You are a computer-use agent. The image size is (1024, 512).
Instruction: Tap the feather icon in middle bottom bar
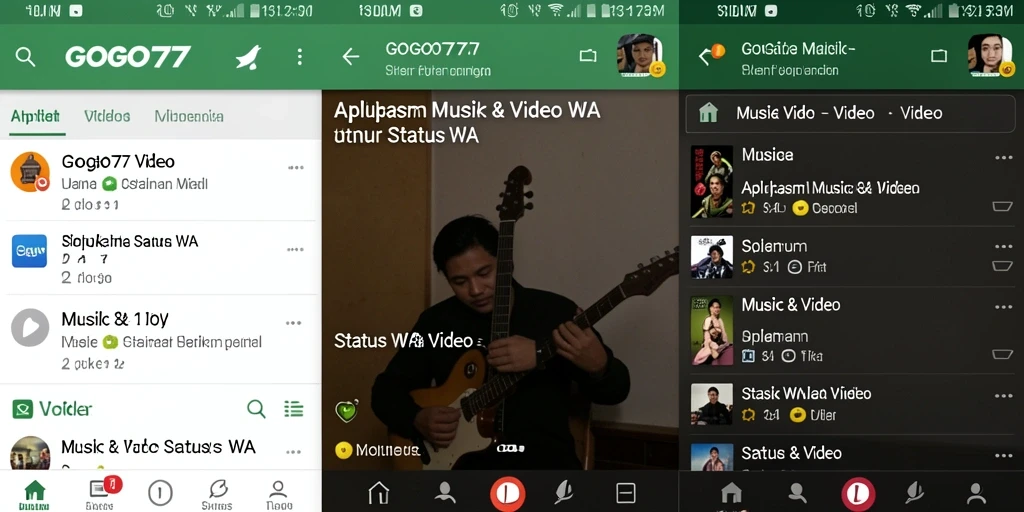coord(564,492)
